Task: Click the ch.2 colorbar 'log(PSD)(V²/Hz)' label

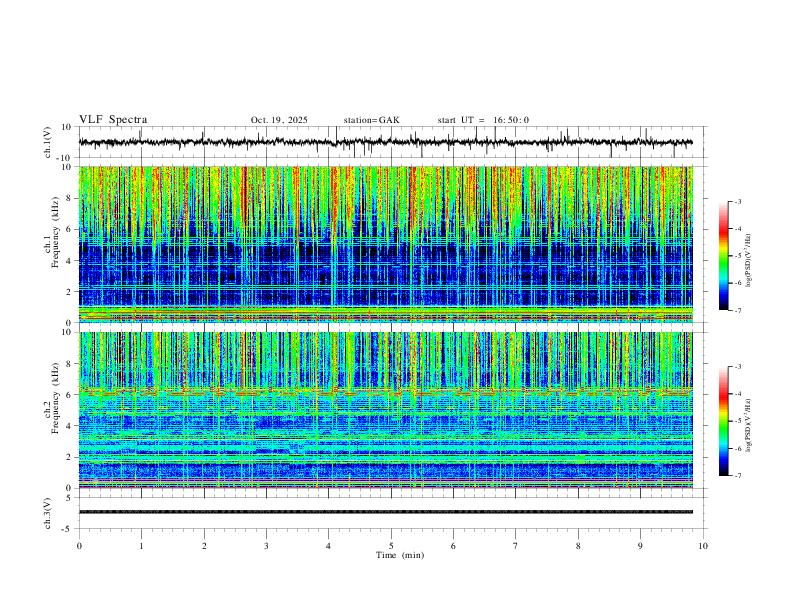Action: [x=749, y=426]
